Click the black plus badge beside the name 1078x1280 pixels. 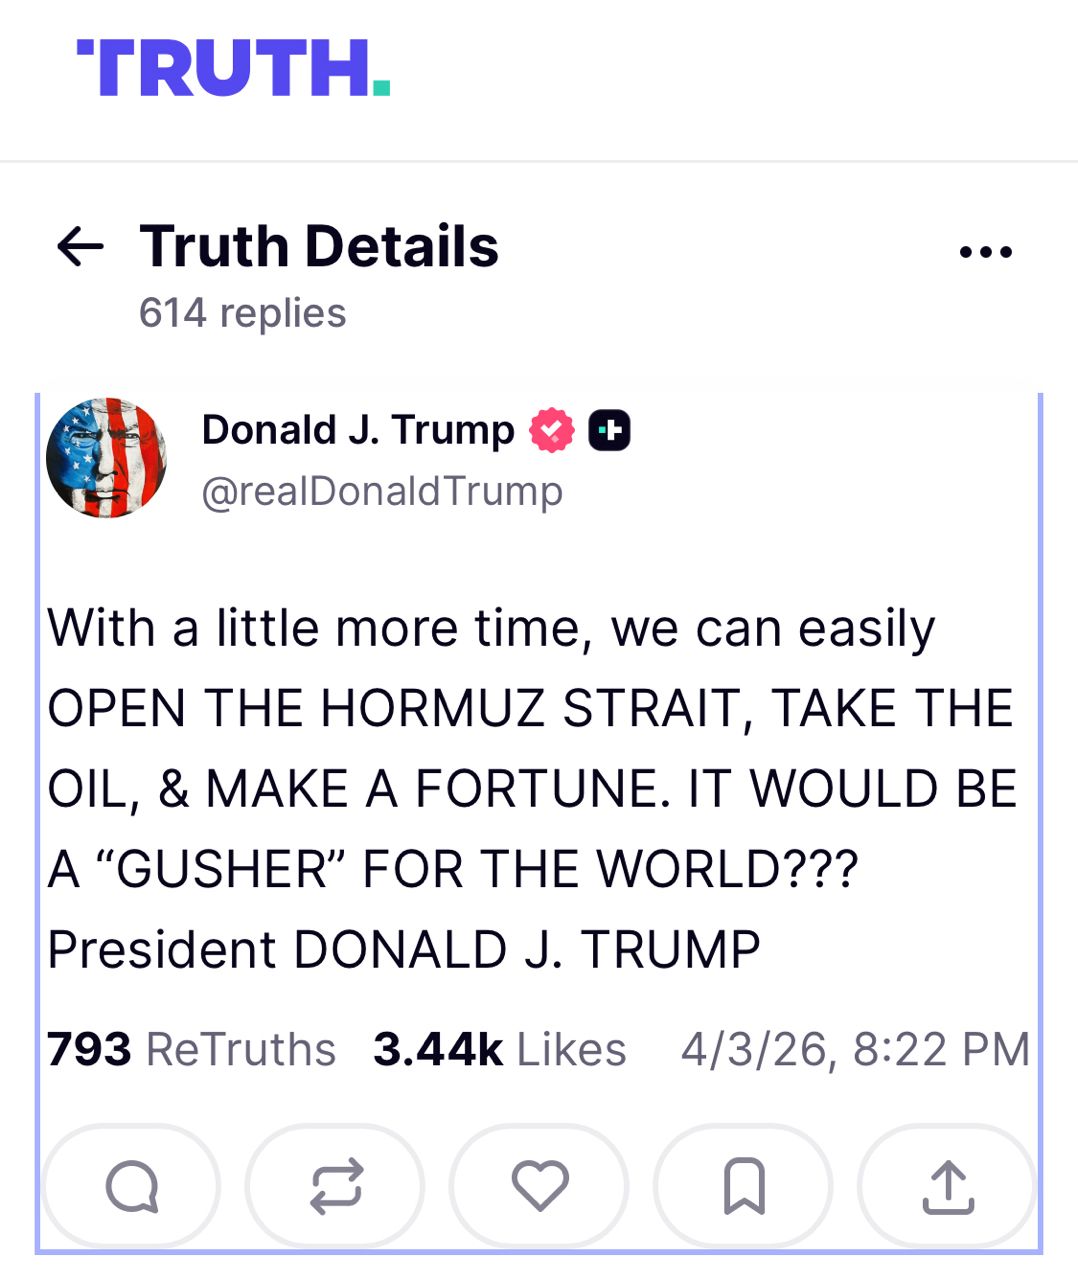tap(609, 431)
